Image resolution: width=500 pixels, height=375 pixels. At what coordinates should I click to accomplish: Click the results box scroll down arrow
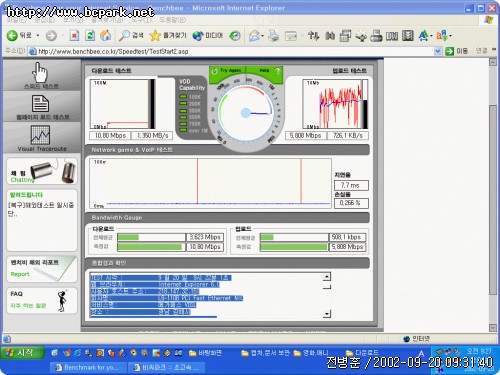pos(327,313)
